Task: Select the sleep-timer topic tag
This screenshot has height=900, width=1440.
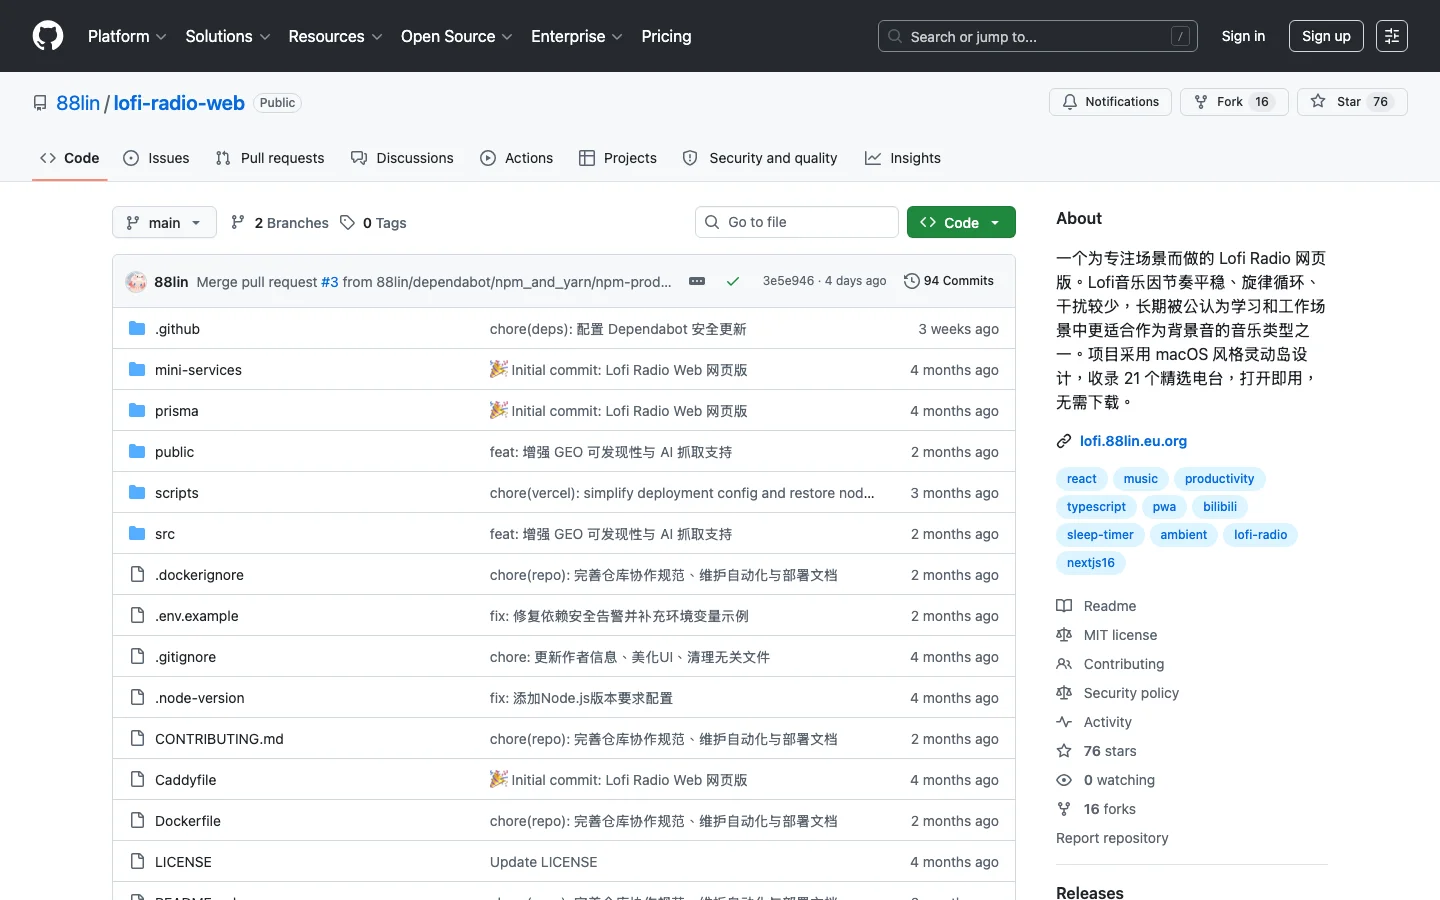Action: (1100, 535)
